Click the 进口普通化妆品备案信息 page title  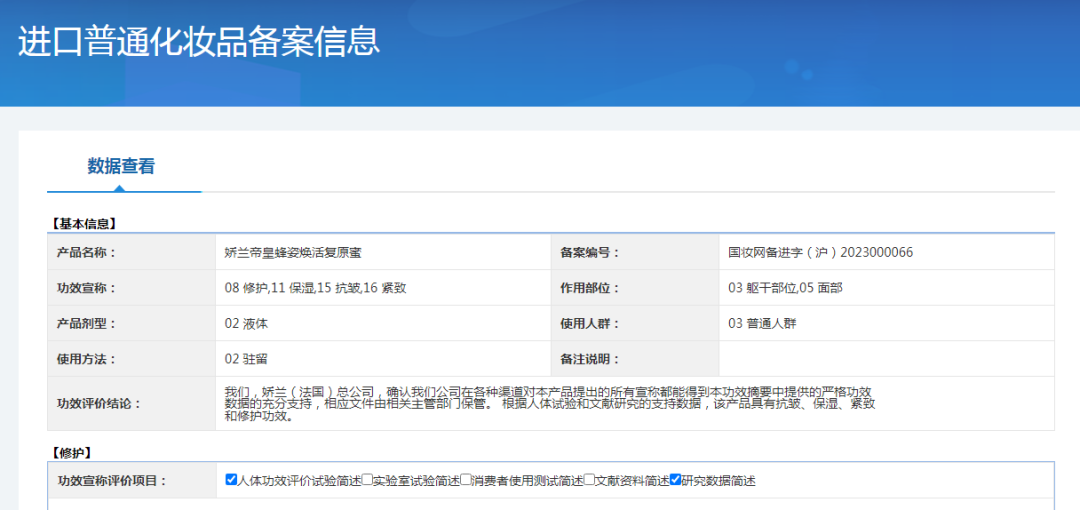199,41
